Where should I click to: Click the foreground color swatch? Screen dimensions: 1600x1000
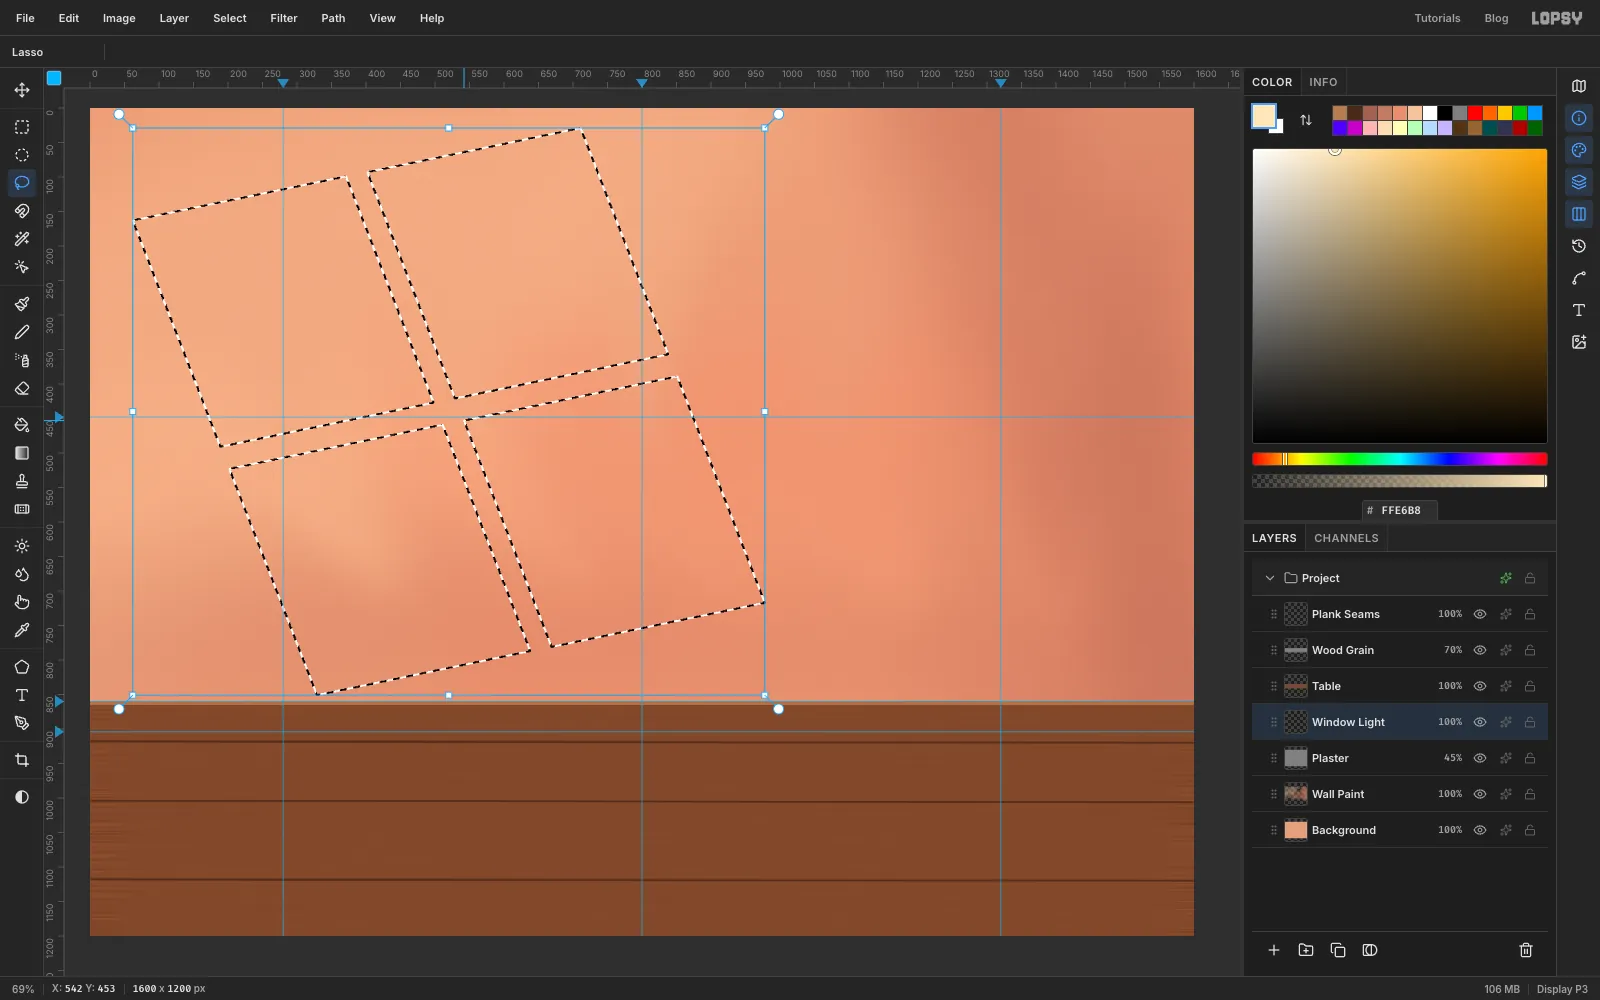(1264, 116)
